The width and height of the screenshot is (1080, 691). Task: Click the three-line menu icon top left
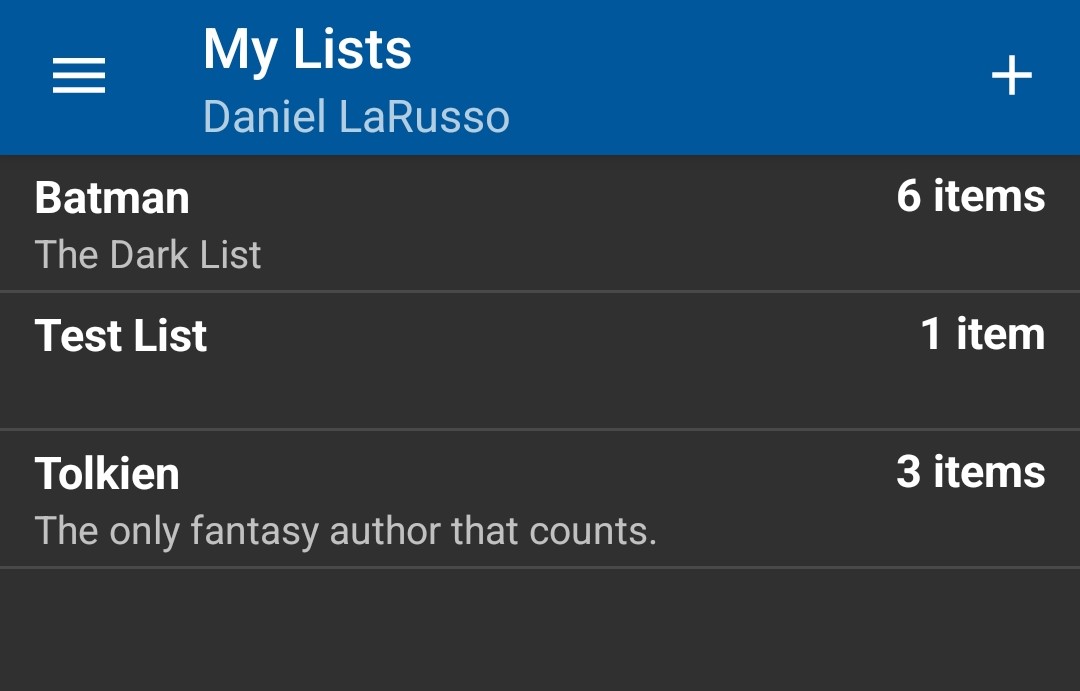pos(77,75)
